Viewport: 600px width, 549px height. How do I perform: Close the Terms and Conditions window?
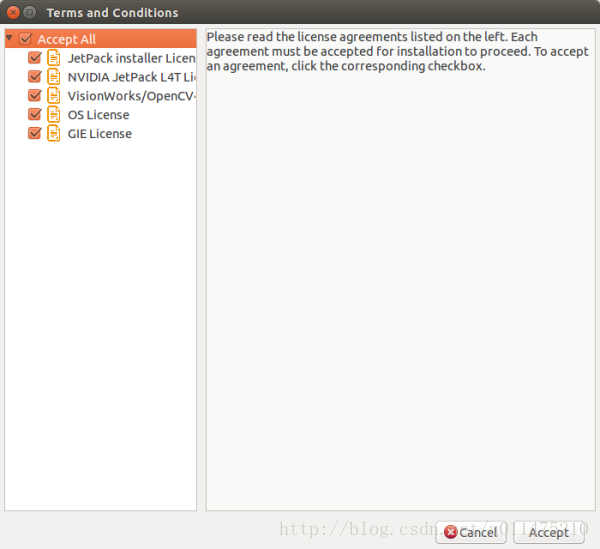point(13,13)
